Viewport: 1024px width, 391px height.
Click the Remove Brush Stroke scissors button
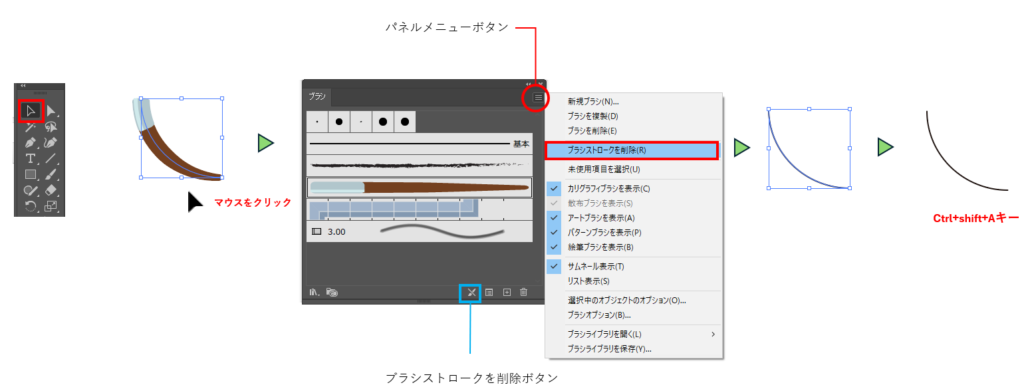470,292
